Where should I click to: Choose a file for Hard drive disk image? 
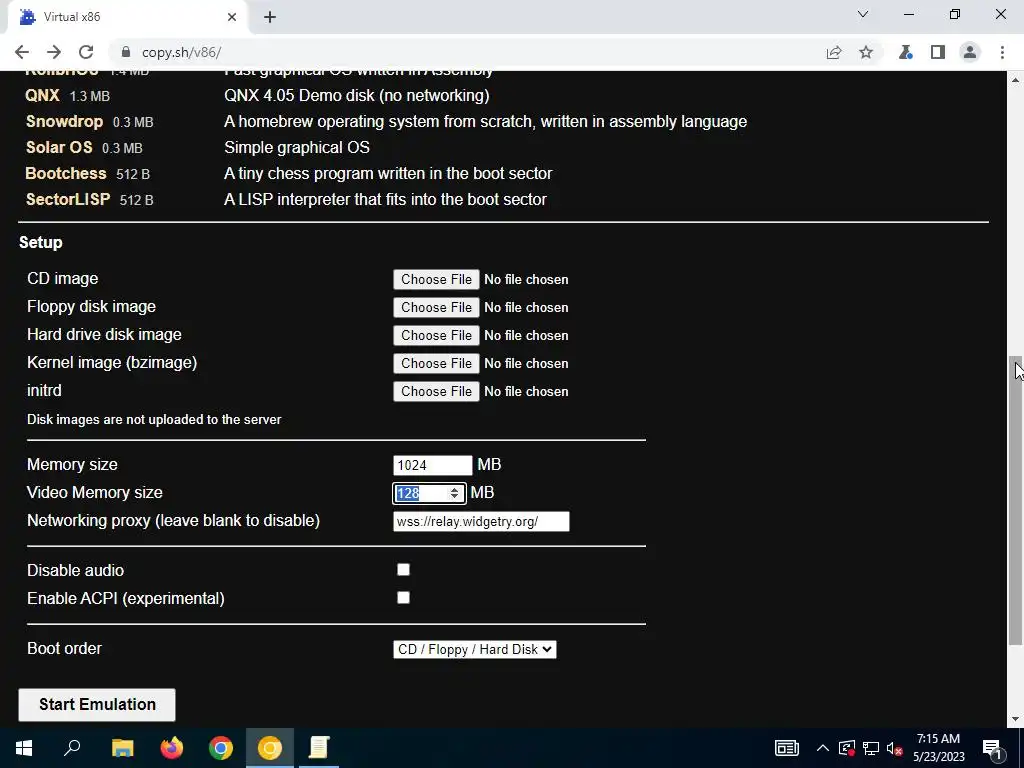[436, 336]
